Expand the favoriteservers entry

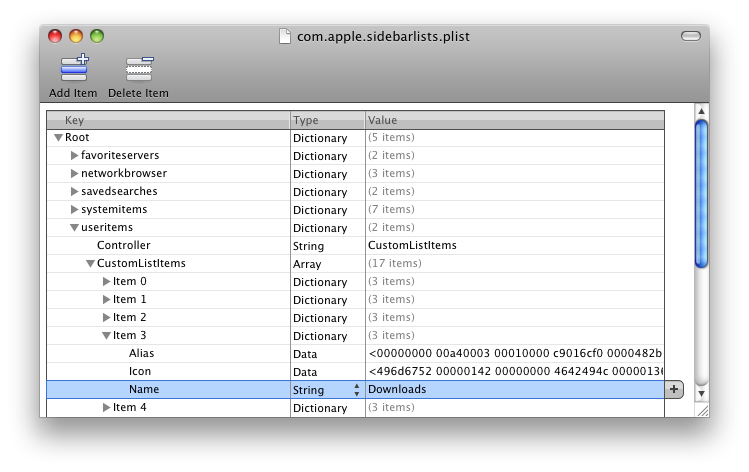pos(74,155)
